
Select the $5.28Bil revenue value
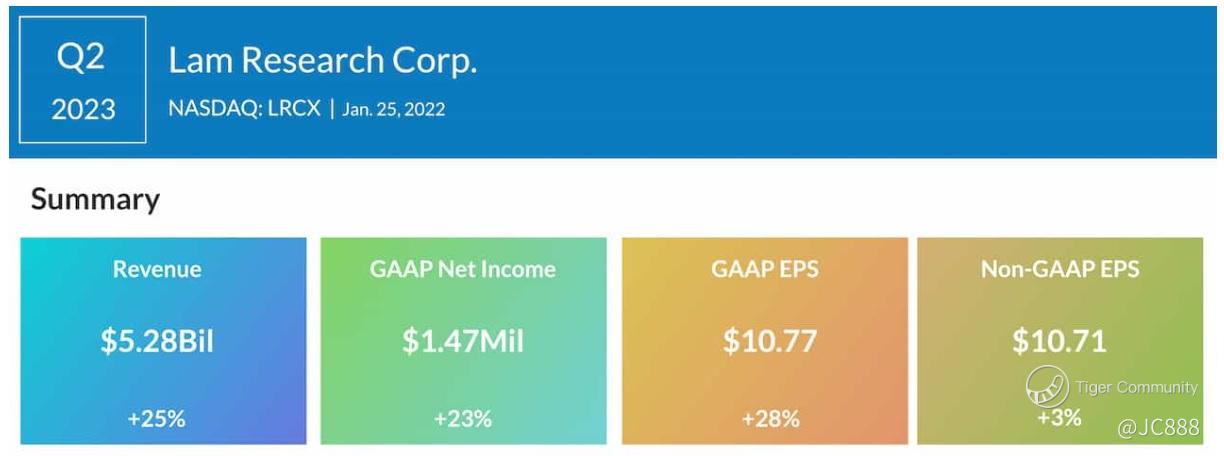(x=157, y=341)
